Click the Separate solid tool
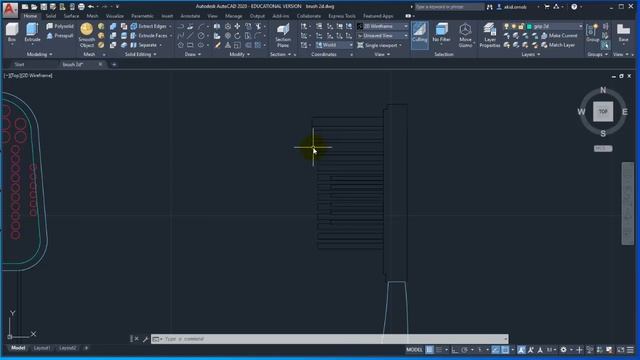Viewport: 640px width, 360px height. click(144, 45)
